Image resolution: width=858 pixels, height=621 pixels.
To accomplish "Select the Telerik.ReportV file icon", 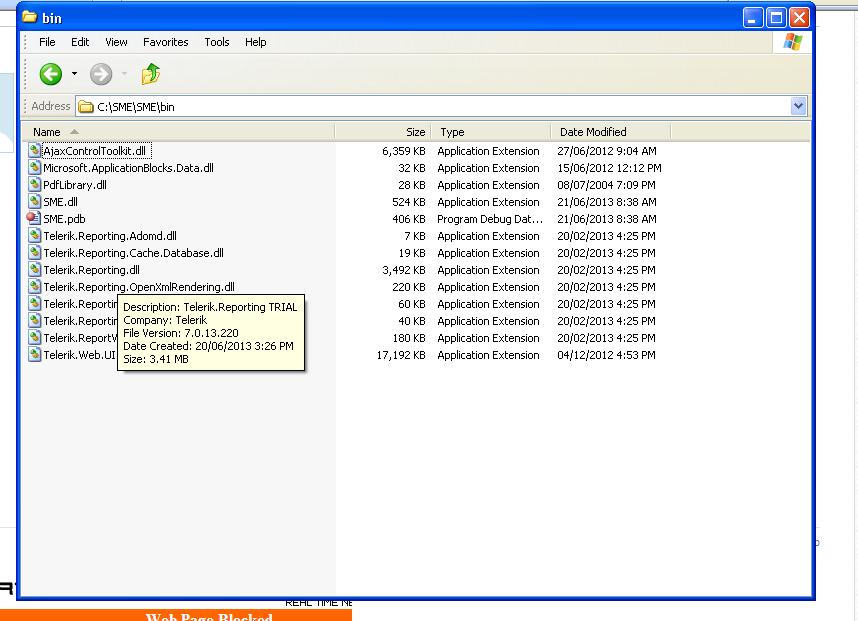I will (34, 338).
